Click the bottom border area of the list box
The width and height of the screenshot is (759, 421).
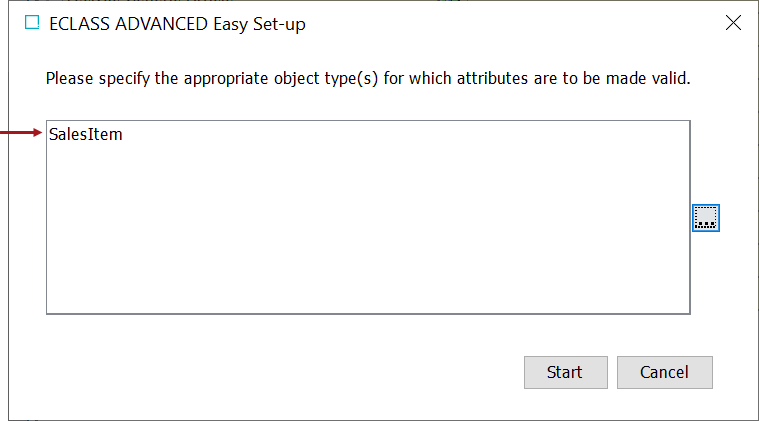368,313
